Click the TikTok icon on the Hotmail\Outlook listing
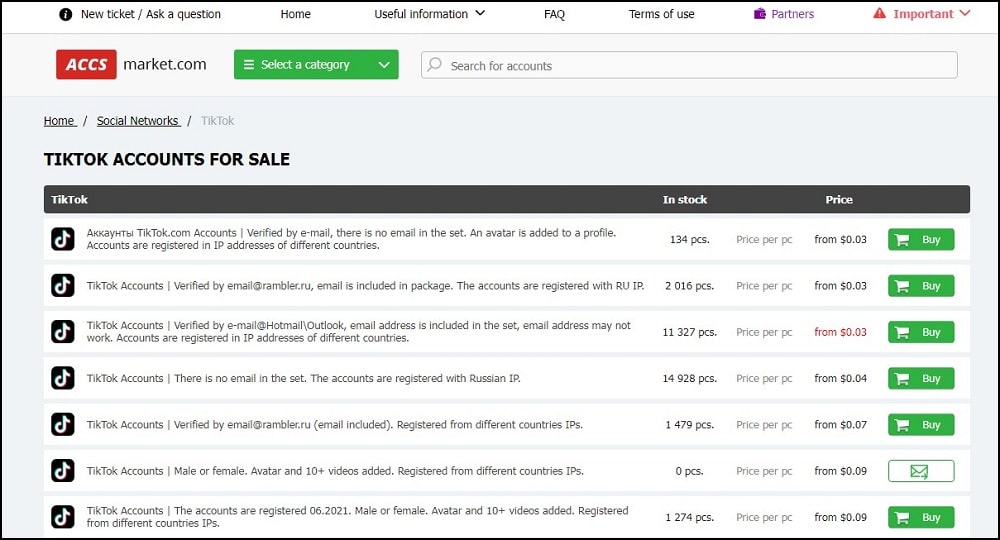The width and height of the screenshot is (1000, 540). tap(62, 332)
